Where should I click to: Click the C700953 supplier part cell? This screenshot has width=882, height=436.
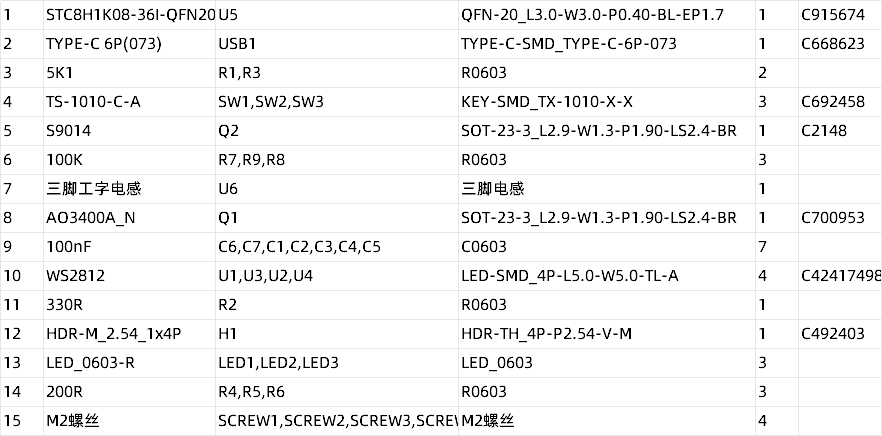(x=840, y=218)
